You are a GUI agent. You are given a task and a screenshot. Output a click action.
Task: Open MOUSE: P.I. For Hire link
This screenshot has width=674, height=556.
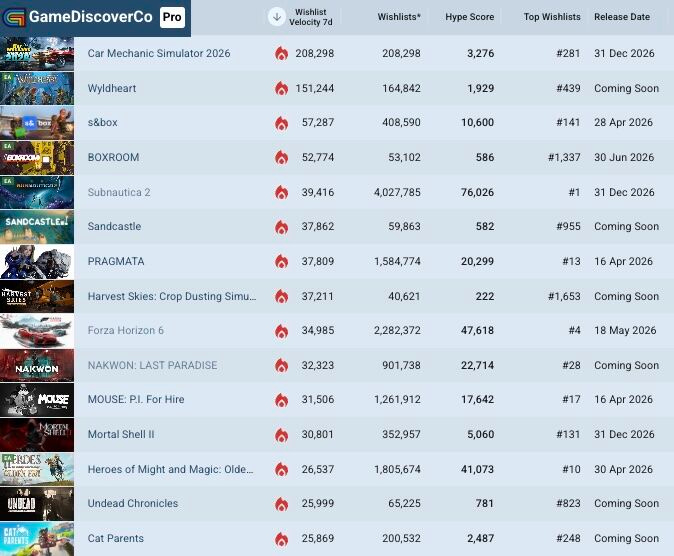pyautogui.click(x=136, y=399)
